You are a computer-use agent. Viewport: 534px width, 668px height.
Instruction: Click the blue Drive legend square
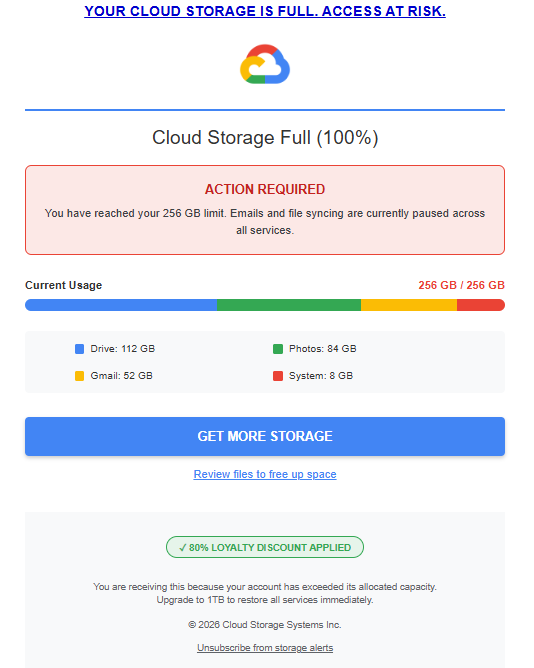(x=79, y=349)
